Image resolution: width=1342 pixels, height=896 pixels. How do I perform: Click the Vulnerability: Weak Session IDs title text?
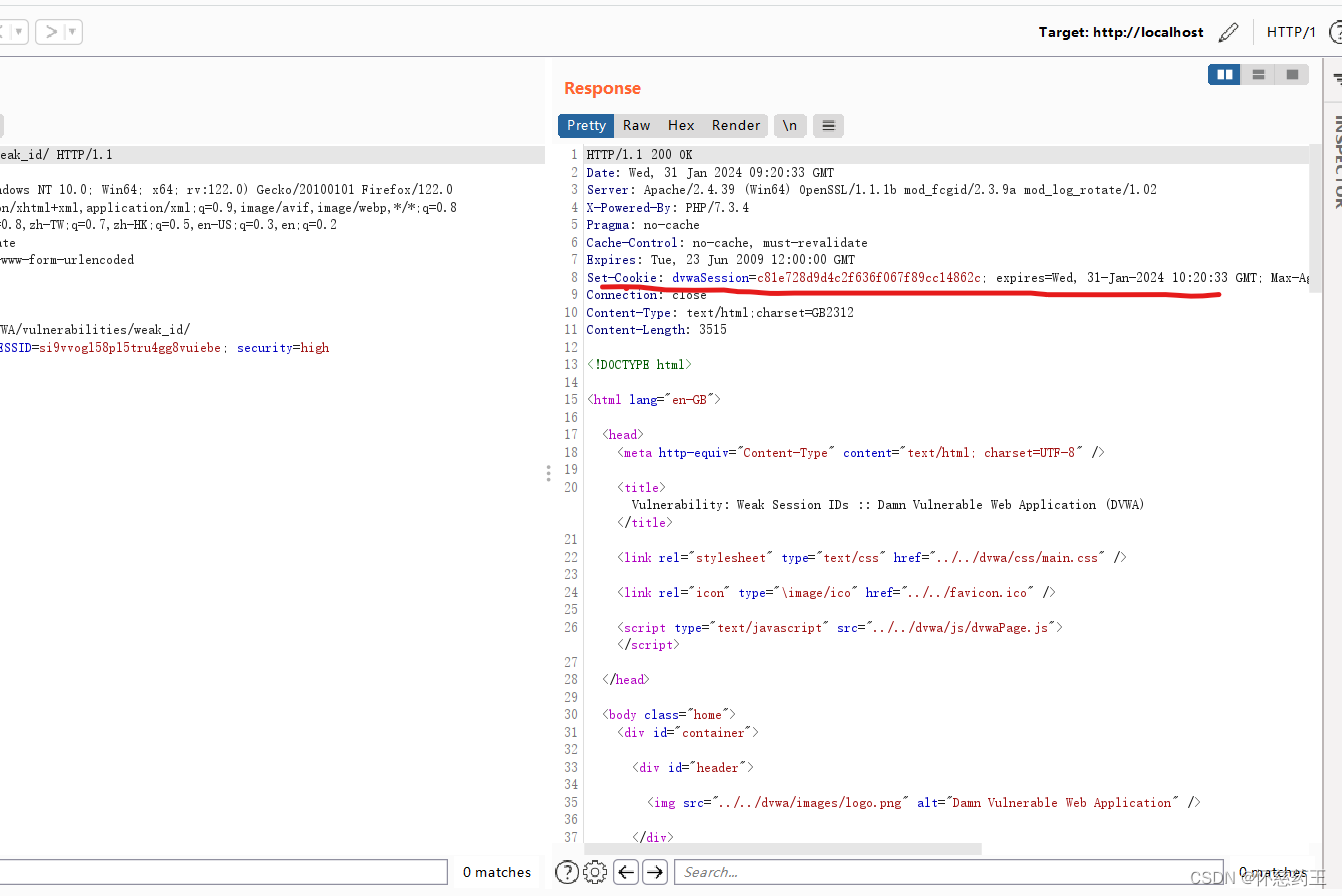pyautogui.click(x=888, y=505)
